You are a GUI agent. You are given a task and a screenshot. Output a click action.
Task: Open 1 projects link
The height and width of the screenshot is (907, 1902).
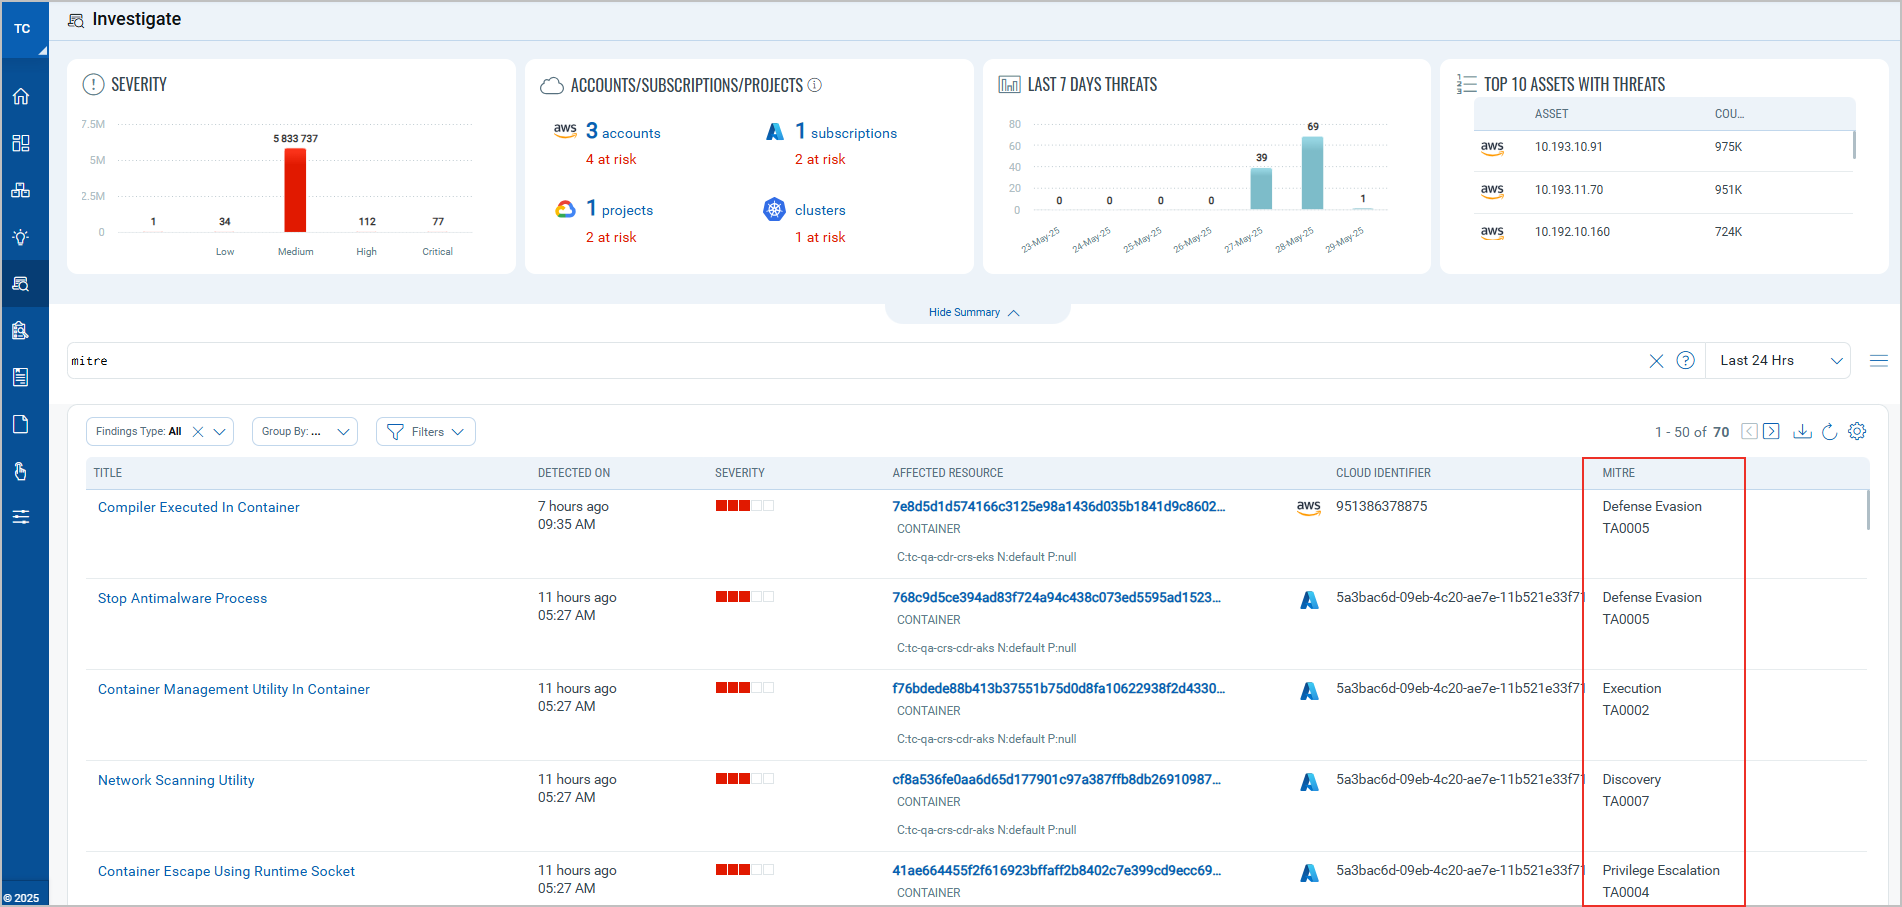[x=620, y=209]
